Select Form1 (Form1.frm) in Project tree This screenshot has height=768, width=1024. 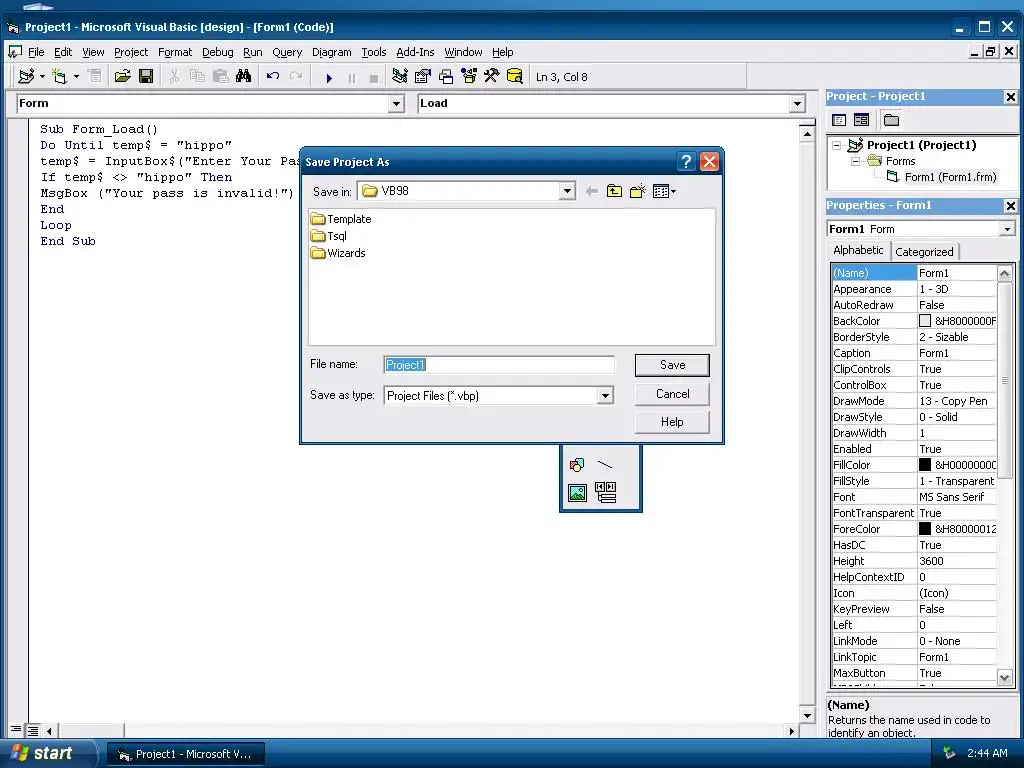coord(950,177)
